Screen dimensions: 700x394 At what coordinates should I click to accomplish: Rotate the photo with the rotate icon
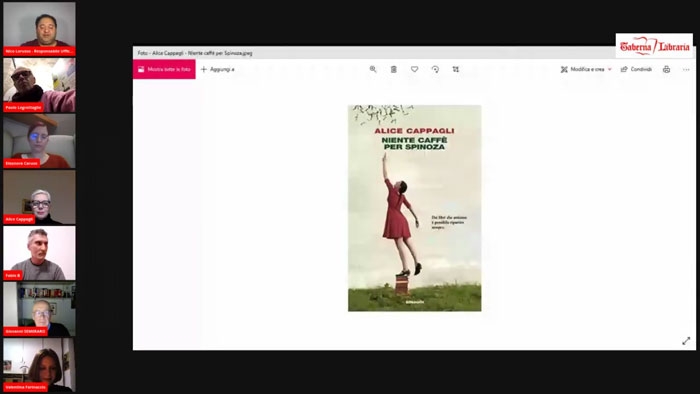(x=435, y=69)
